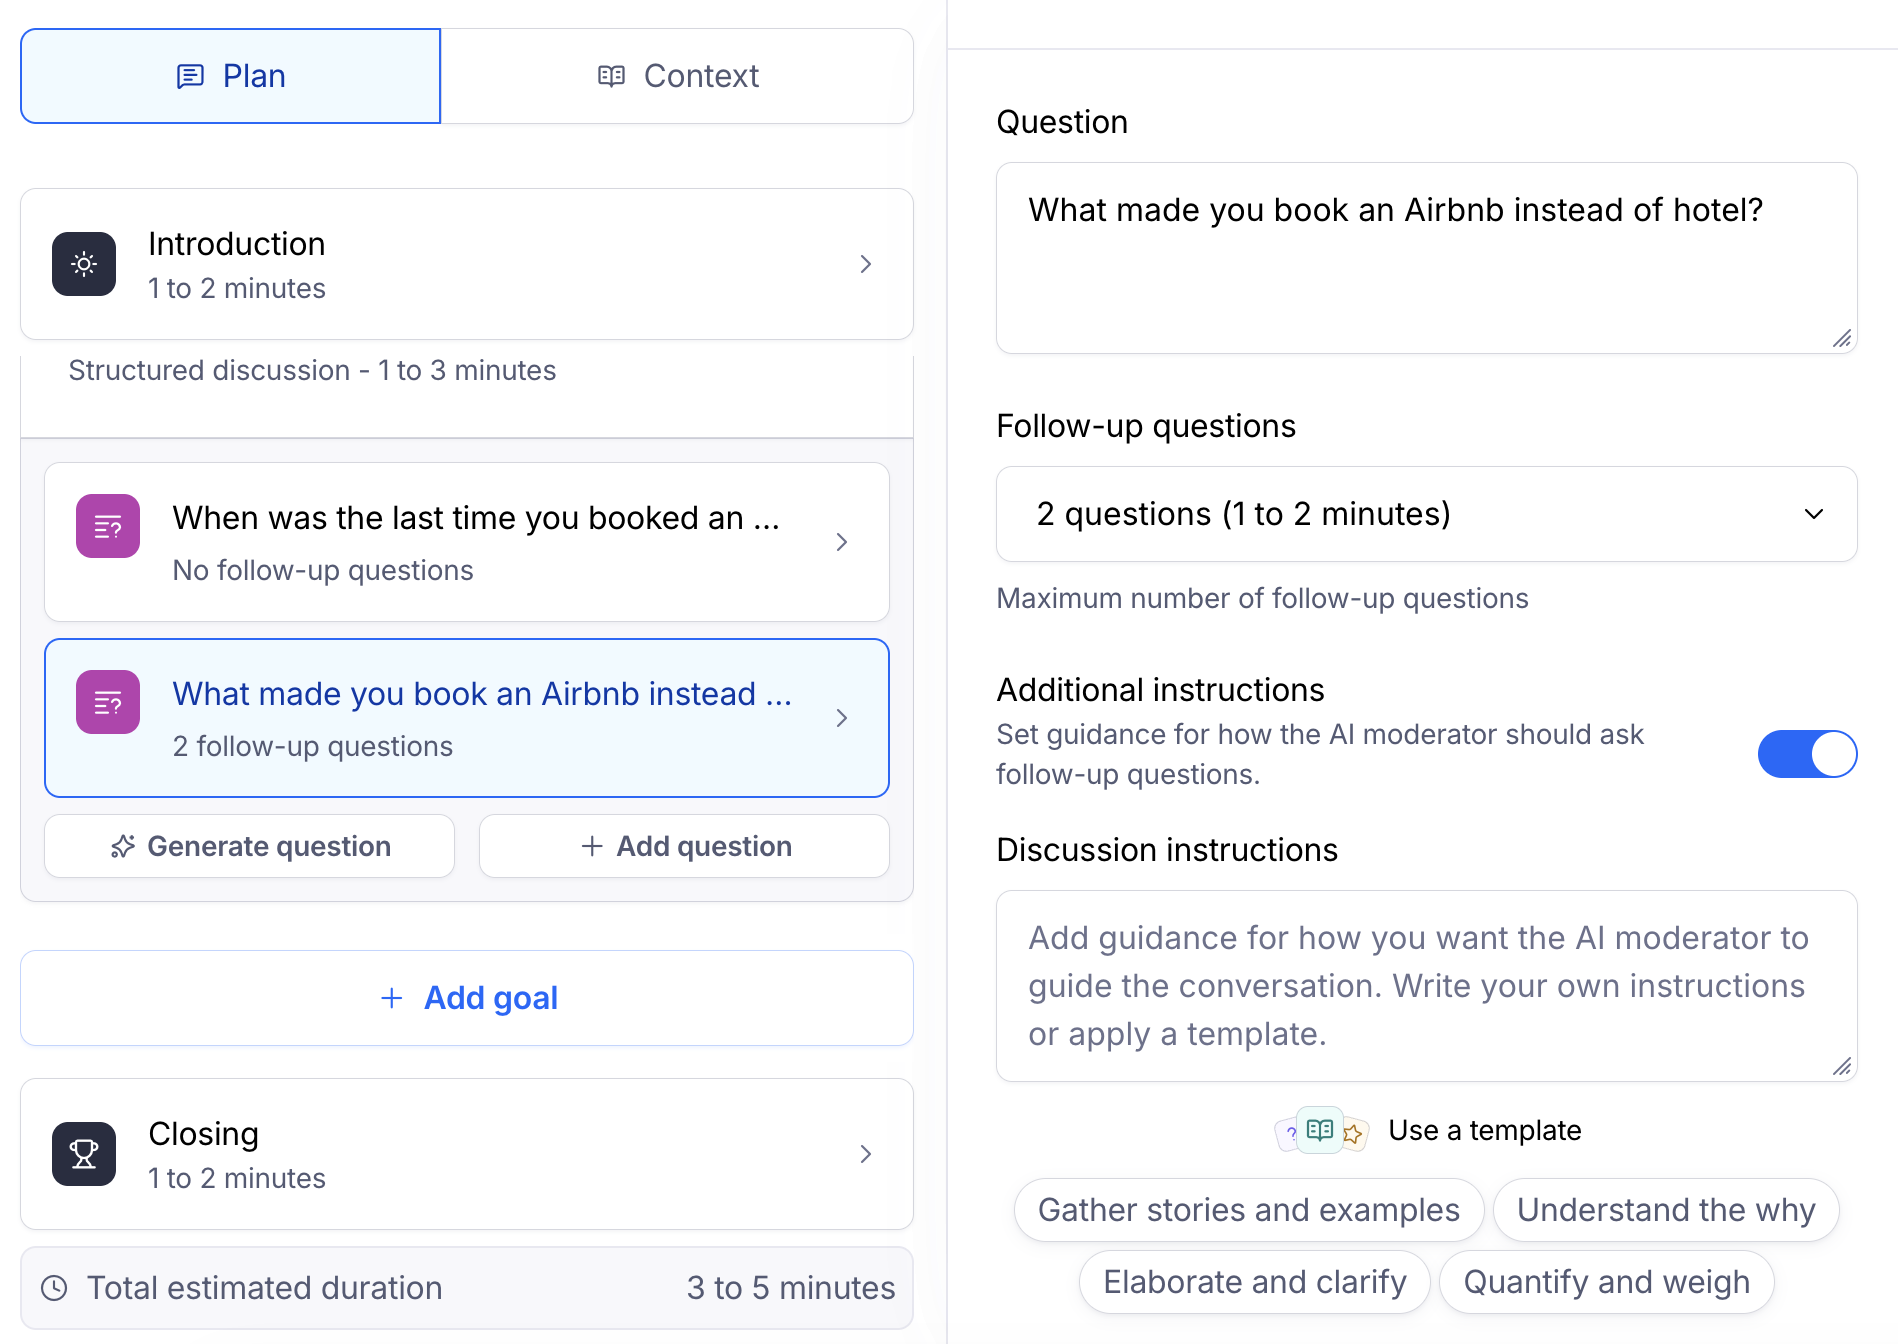Click the plus icon next to Add goal
The height and width of the screenshot is (1344, 1898).
pos(392,998)
